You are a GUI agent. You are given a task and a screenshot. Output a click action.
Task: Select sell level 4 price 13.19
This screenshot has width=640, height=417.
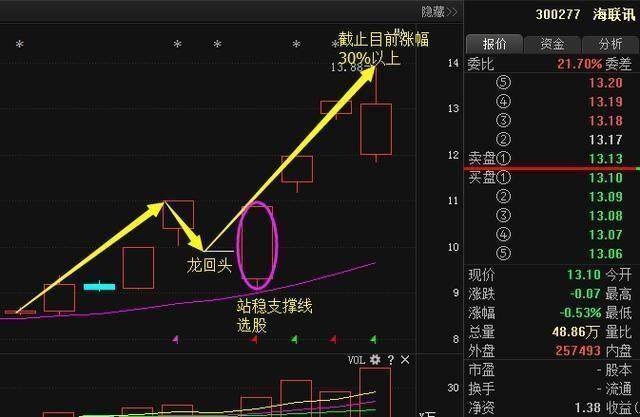pyautogui.click(x=606, y=102)
